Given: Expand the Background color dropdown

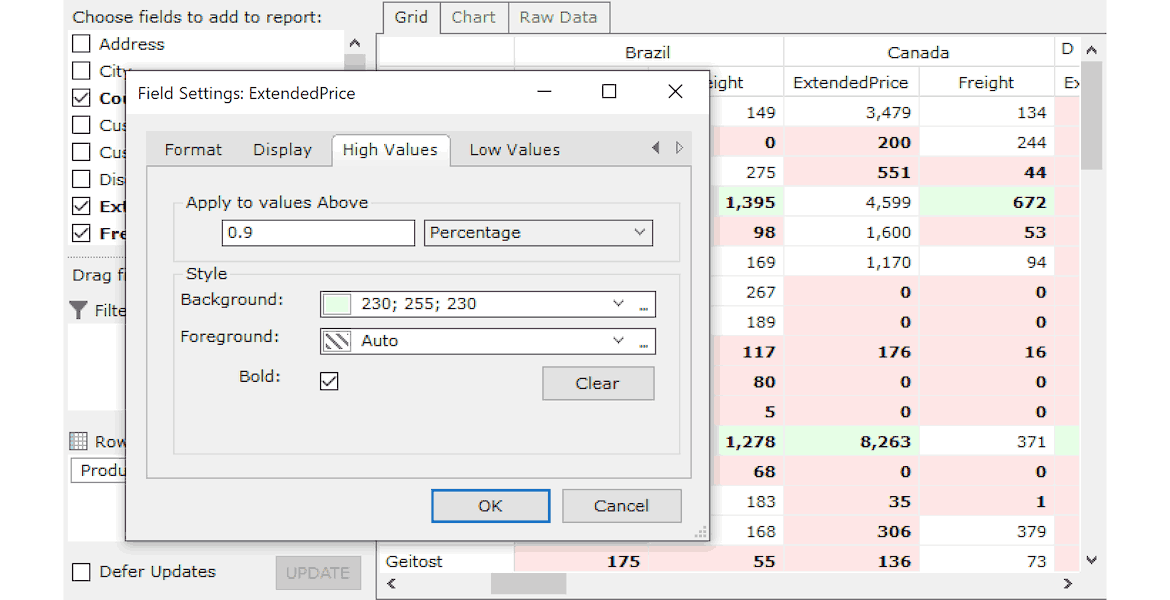Looking at the screenshot, I should pos(618,304).
